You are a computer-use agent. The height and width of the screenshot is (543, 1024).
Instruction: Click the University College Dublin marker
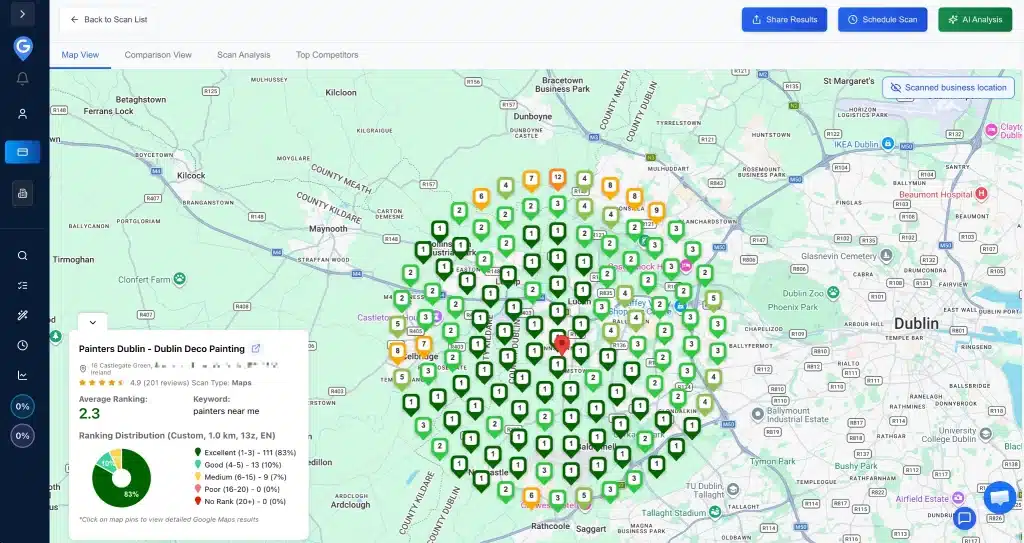coord(984,435)
